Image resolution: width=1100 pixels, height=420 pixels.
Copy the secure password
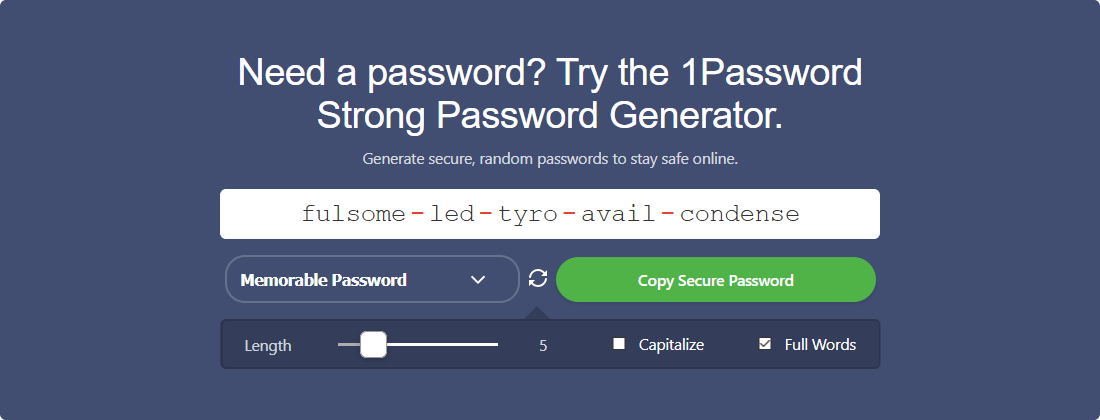716,280
